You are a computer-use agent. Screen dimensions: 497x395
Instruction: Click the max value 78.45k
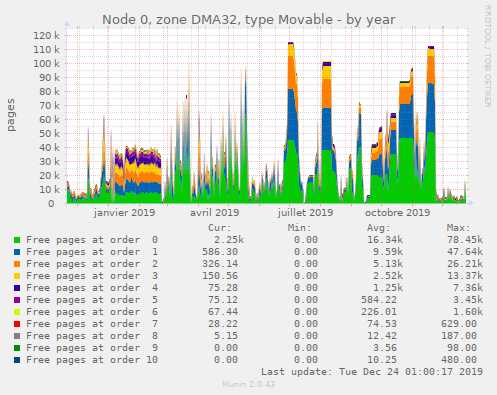[465, 240]
